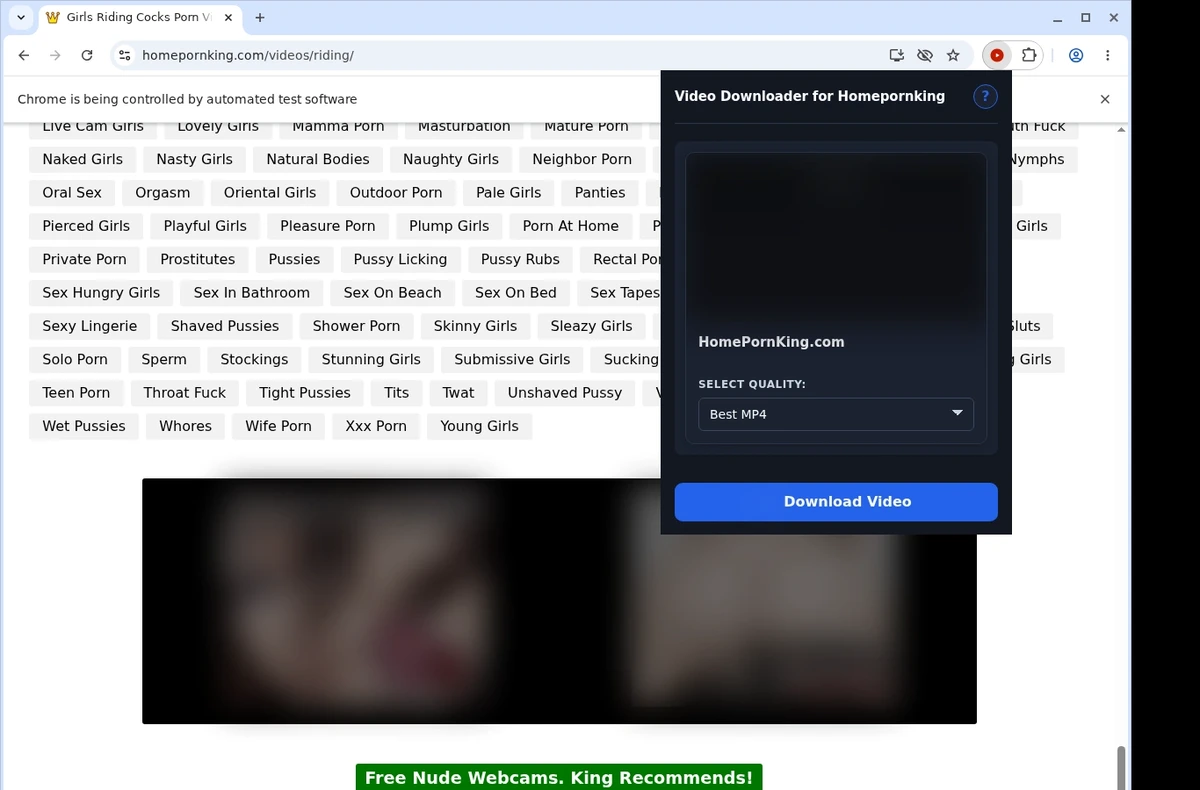Open the Outdoor Porn tag
Image resolution: width=1200 pixels, height=790 pixels.
coord(396,193)
